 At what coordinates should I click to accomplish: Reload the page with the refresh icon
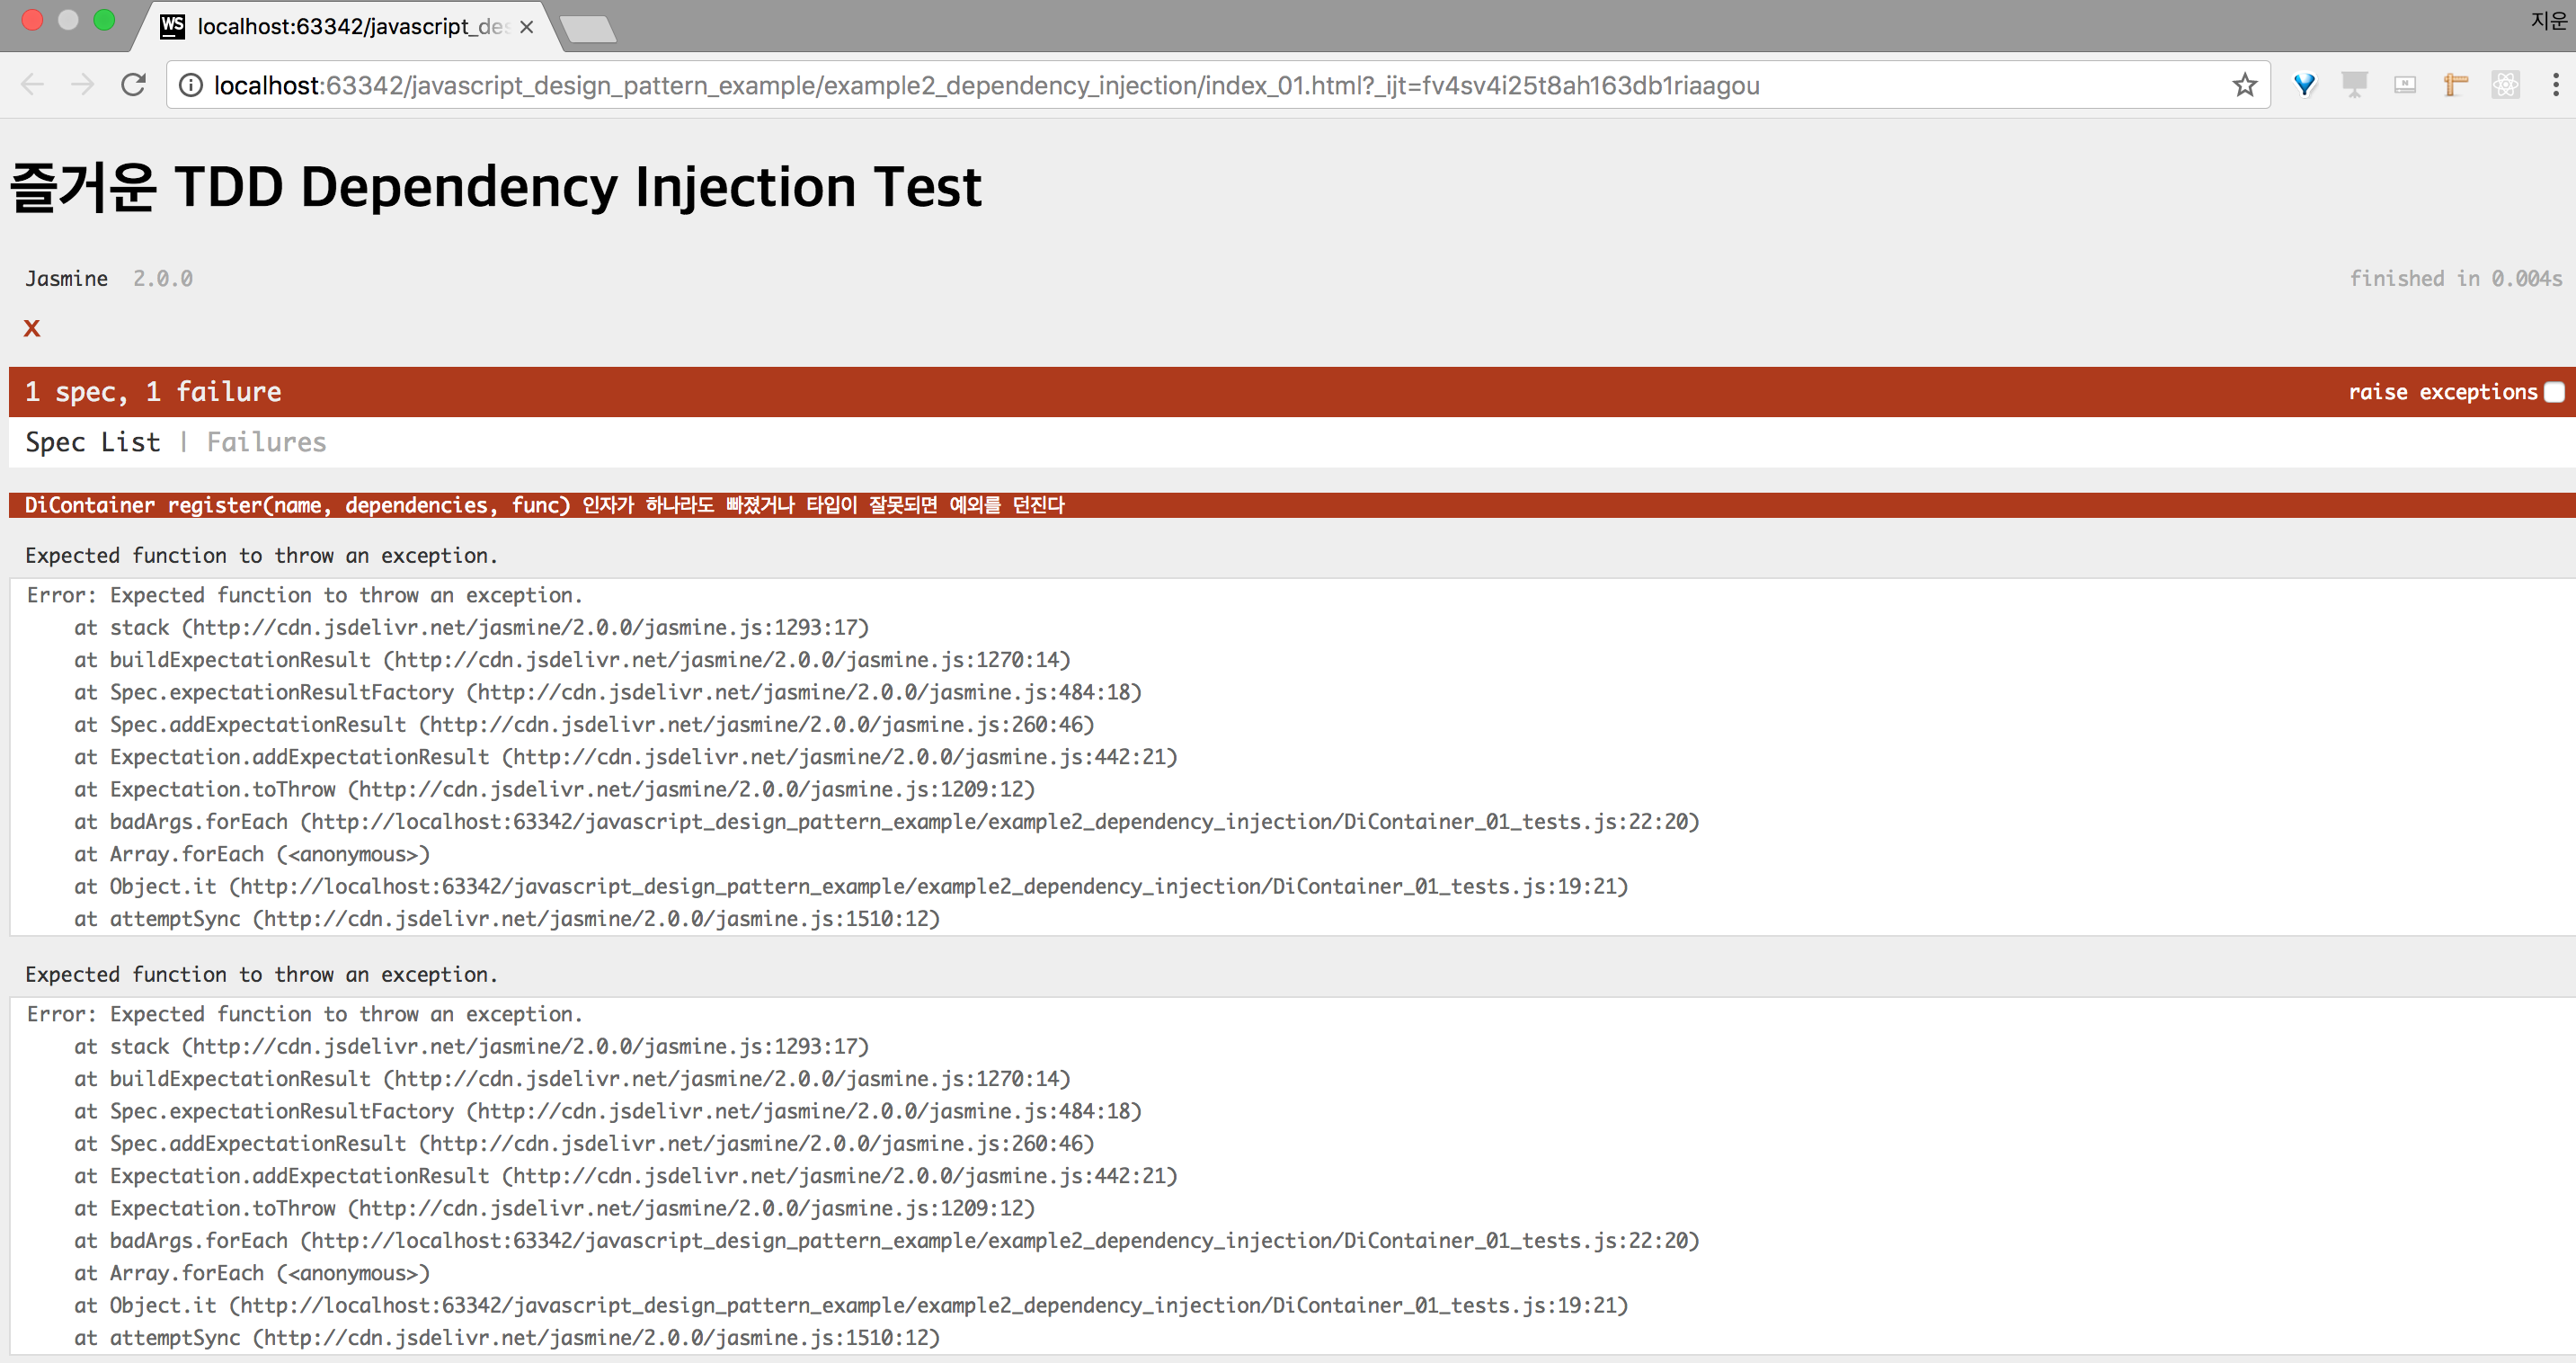click(133, 85)
